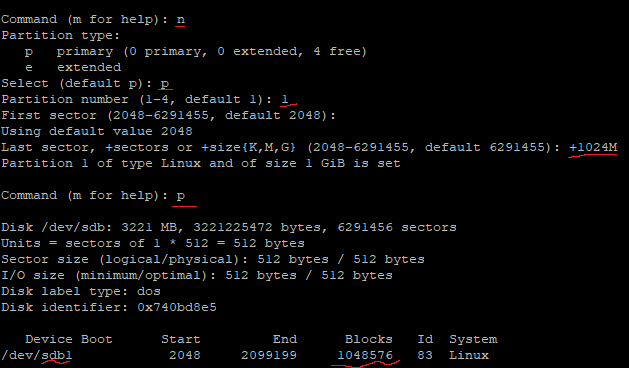Click 'Using default value 2048' line
Image resolution: width=629 pixels, height=368 pixels.
[x=97, y=131]
